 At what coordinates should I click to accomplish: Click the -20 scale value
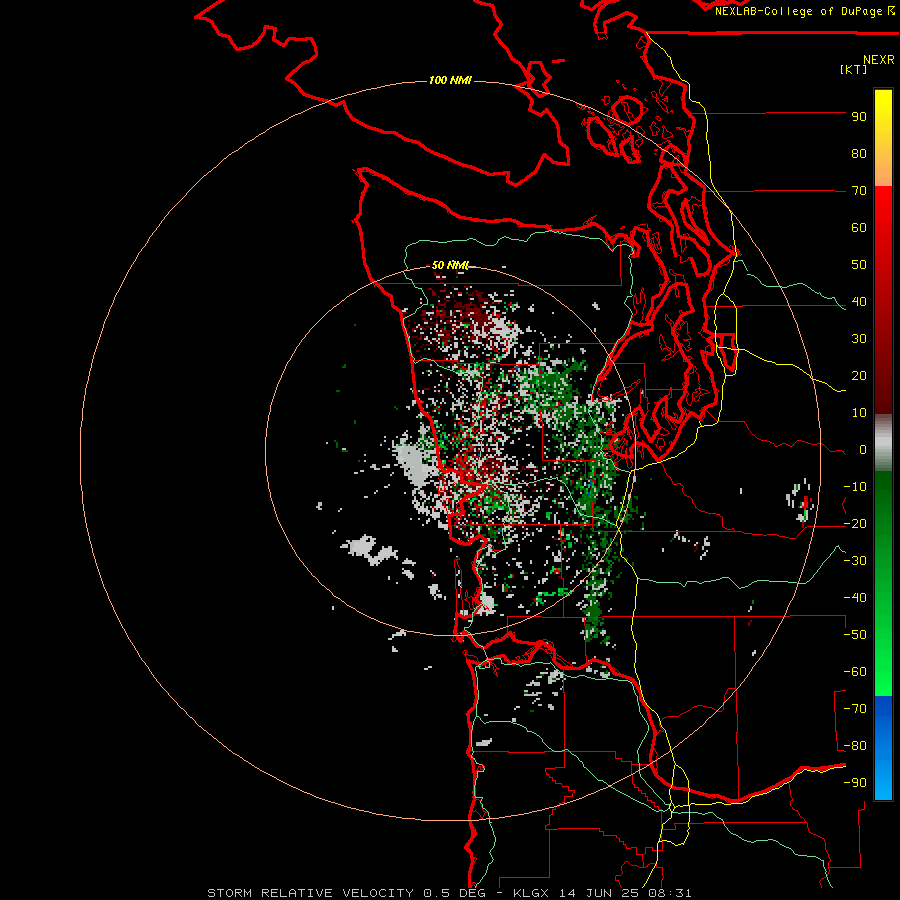855,524
